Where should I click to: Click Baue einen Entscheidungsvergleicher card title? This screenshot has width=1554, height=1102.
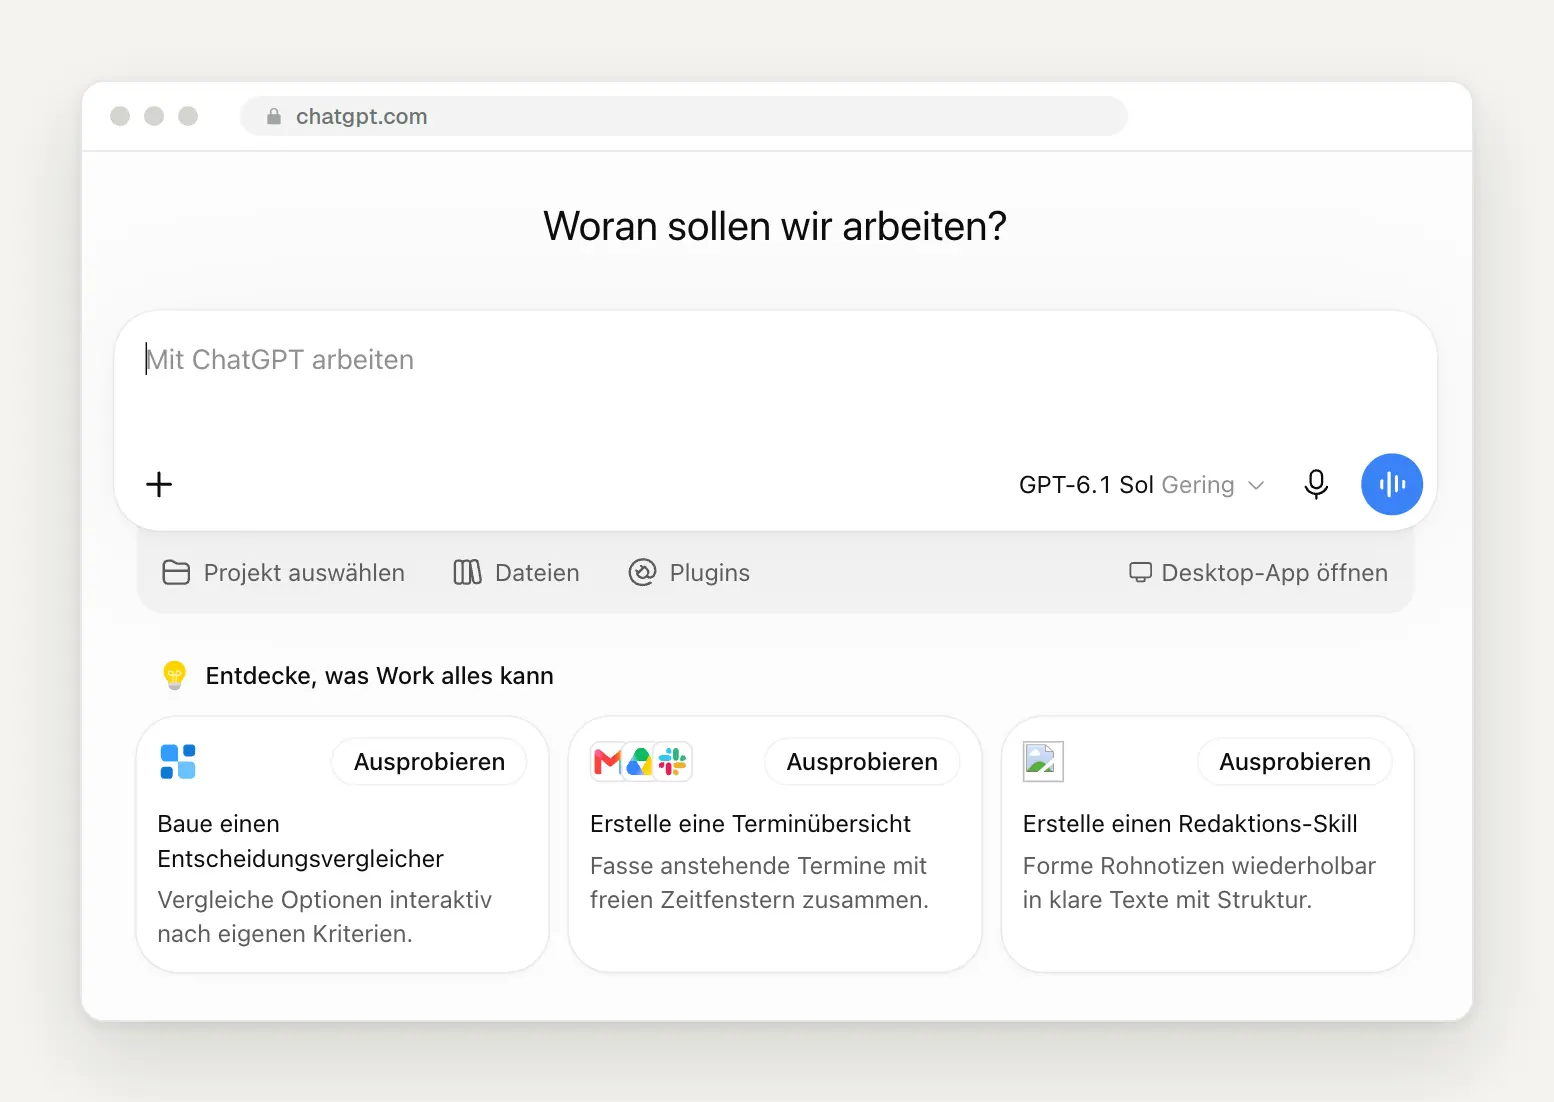coord(300,841)
